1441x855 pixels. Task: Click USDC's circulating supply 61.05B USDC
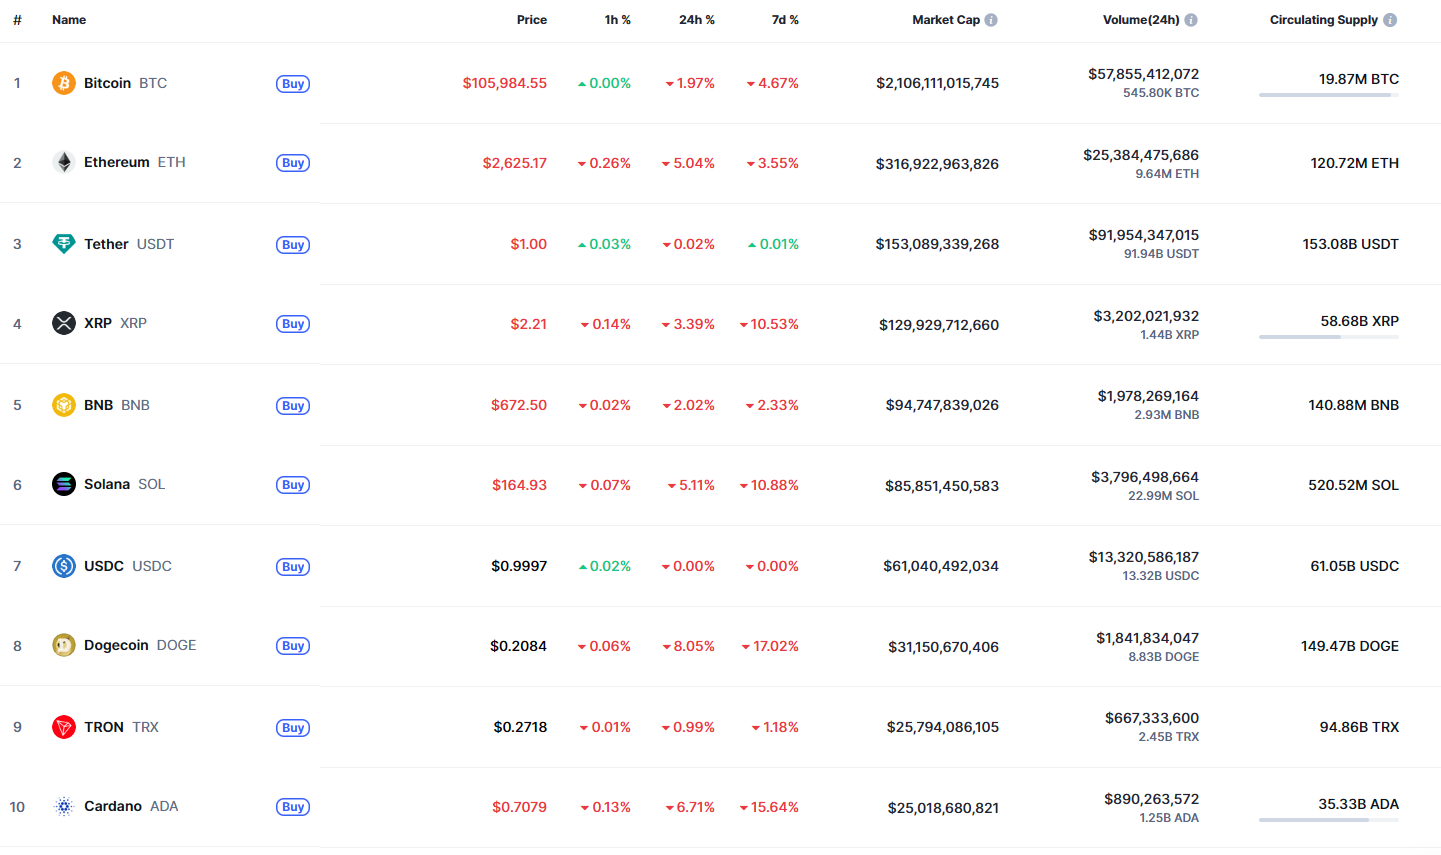[x=1355, y=566]
